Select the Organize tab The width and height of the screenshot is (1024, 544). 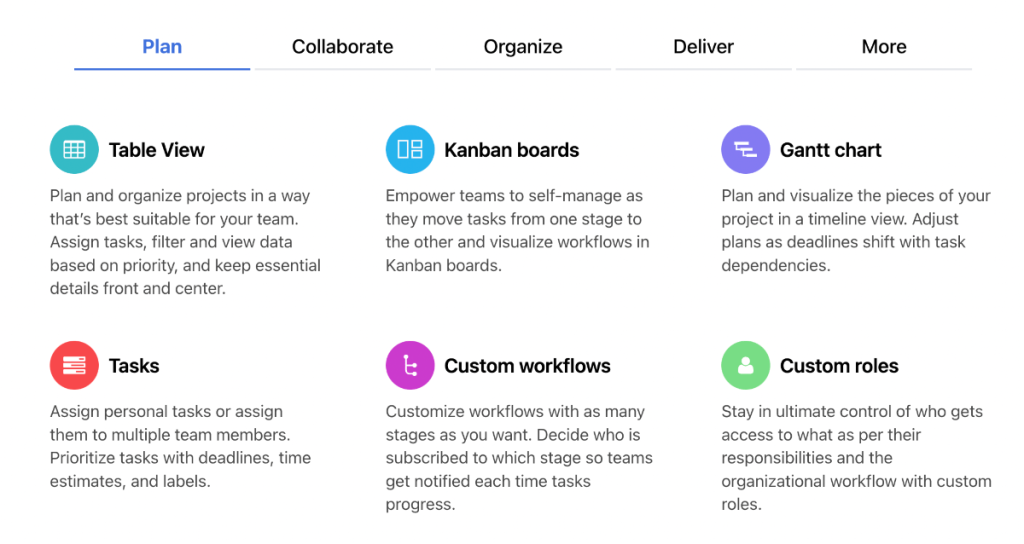coord(523,47)
